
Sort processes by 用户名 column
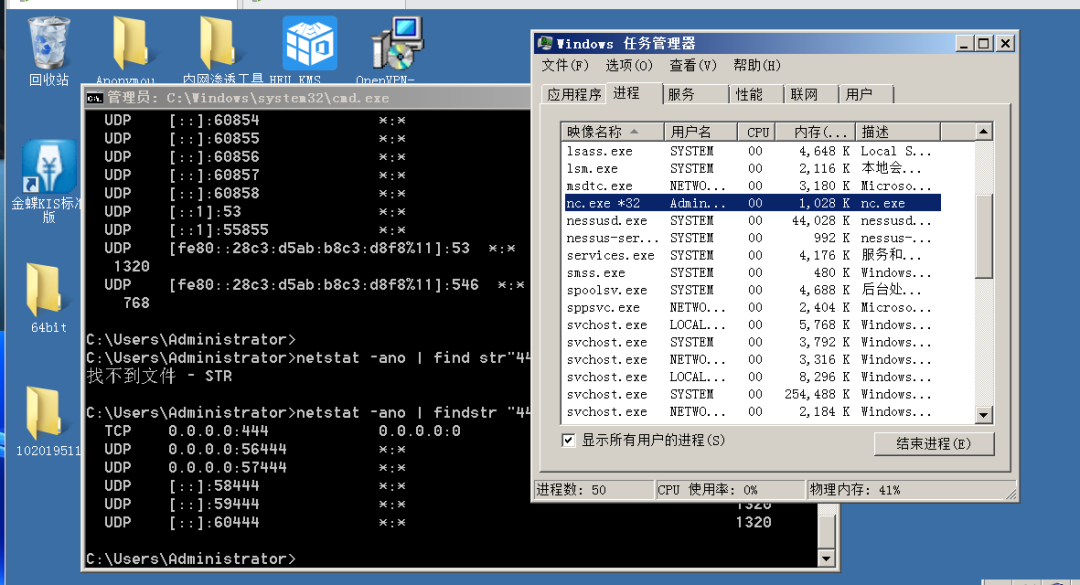tap(700, 132)
